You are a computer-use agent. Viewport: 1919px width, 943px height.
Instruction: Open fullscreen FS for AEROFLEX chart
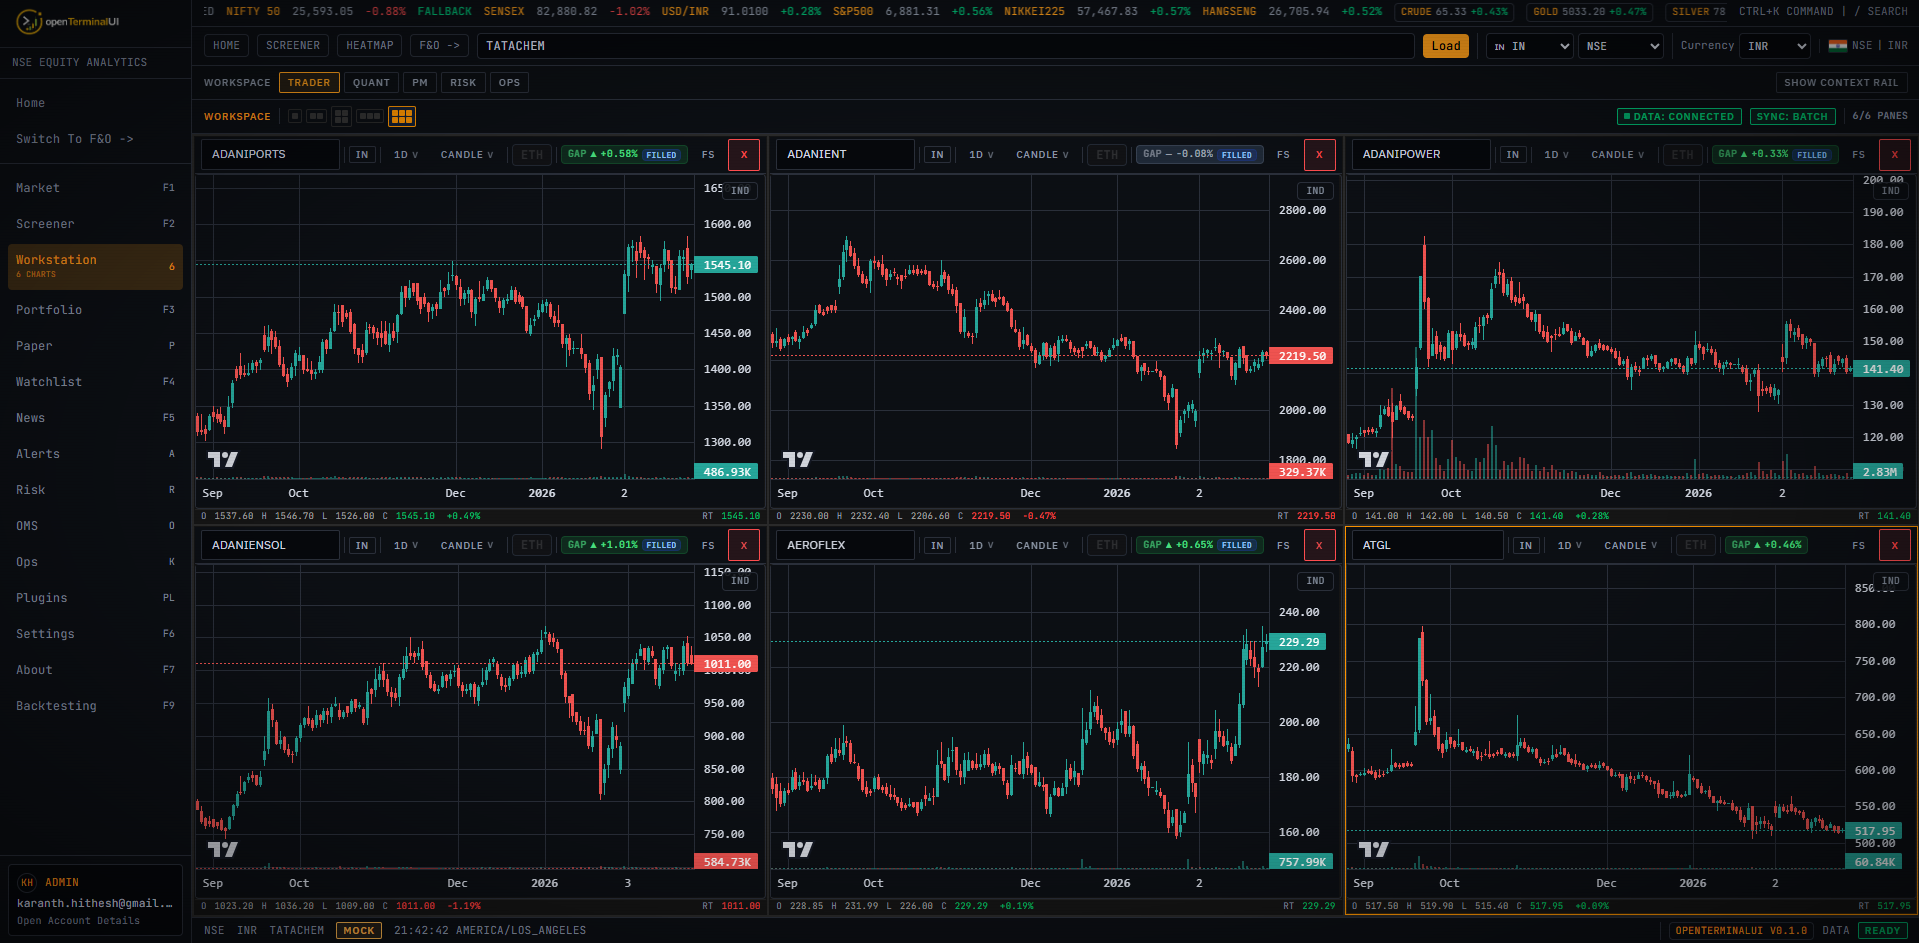click(1283, 545)
